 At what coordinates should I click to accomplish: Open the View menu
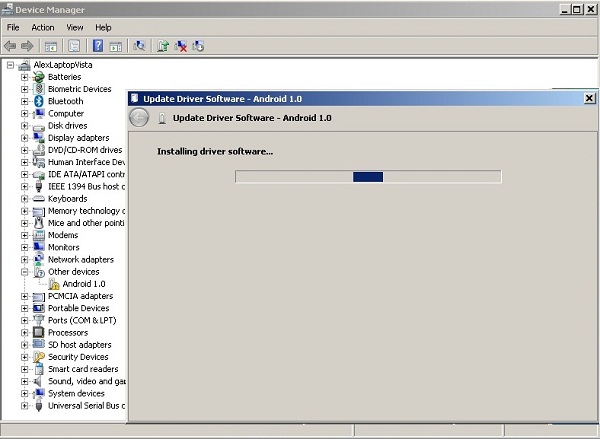[x=75, y=28]
